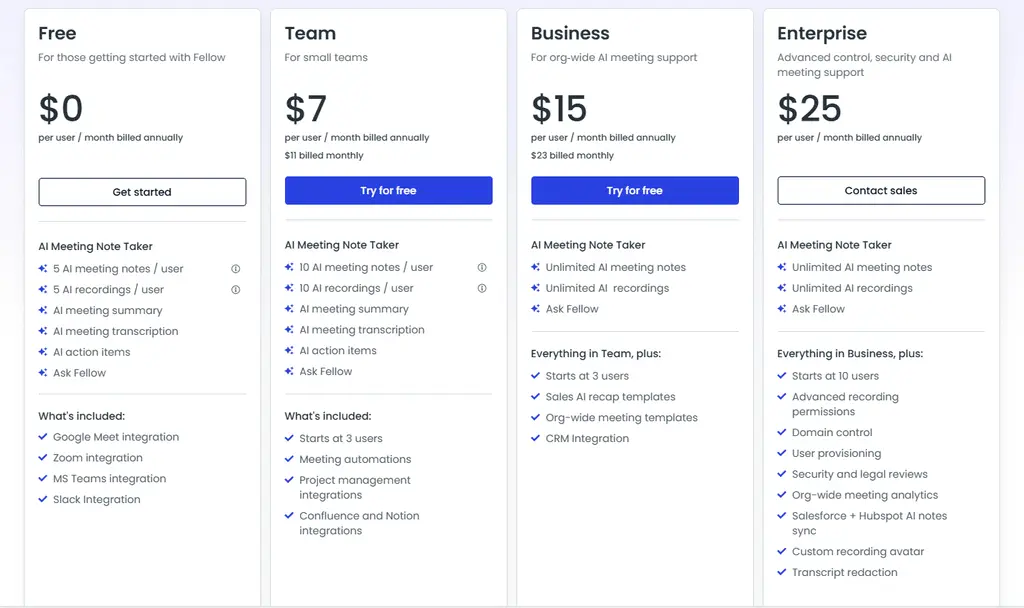The image size is (1024, 608).
Task: Click the sparkle icon next to Ask Fellow in Free
Action: (42, 372)
